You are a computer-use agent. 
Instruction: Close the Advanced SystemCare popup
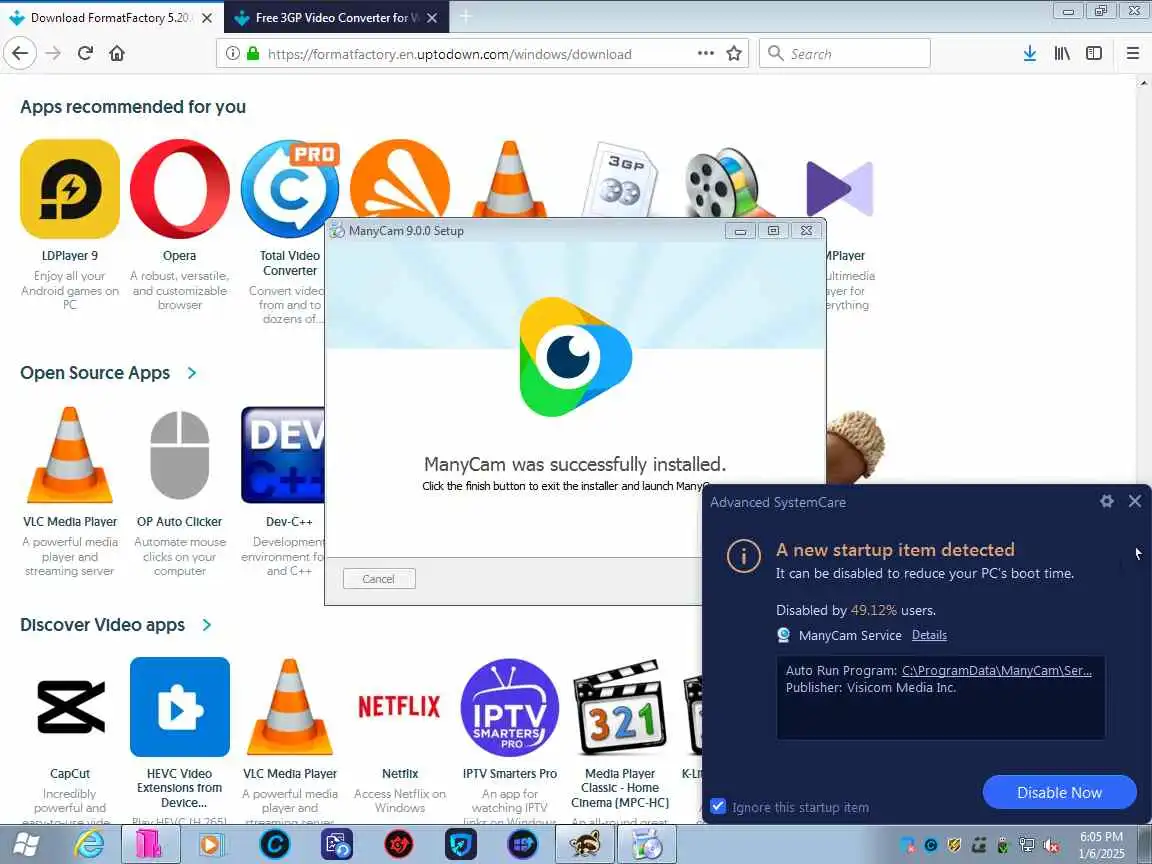1135,501
